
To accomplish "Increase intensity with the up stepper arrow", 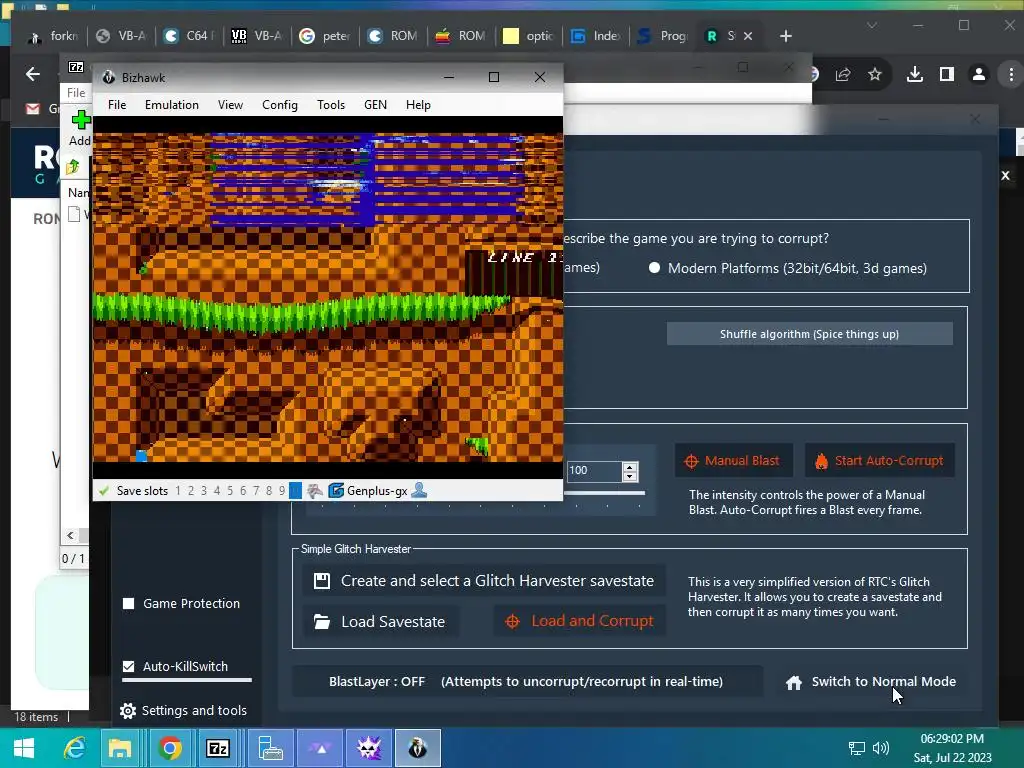I will [x=630, y=466].
